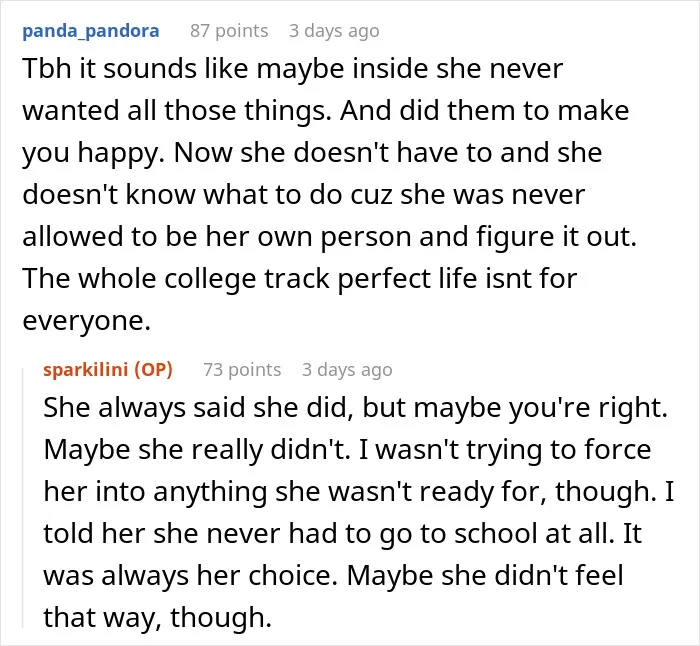This screenshot has width=700, height=646.
Task: Click the line 'She always said she did'
Action: tap(355, 408)
